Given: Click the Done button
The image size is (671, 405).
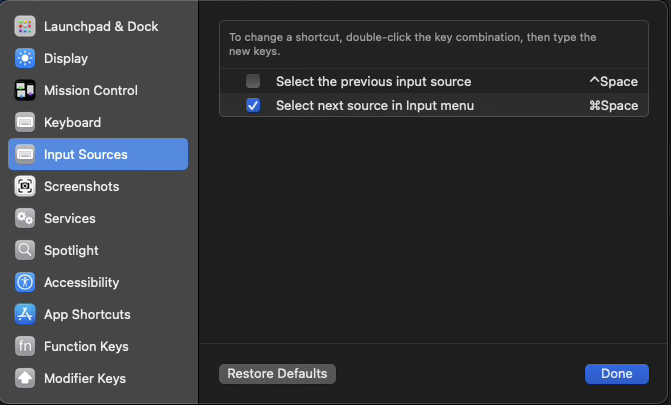Looking at the screenshot, I should click(616, 373).
